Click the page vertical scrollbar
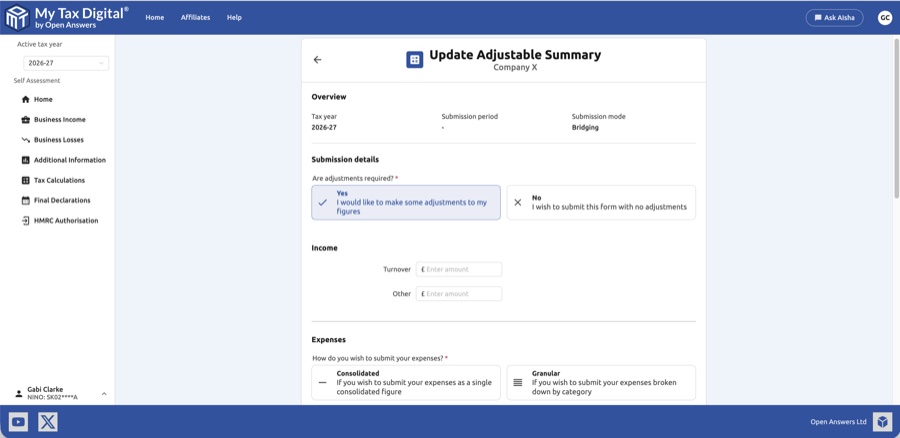Image resolution: width=900 pixels, height=438 pixels. [897, 119]
